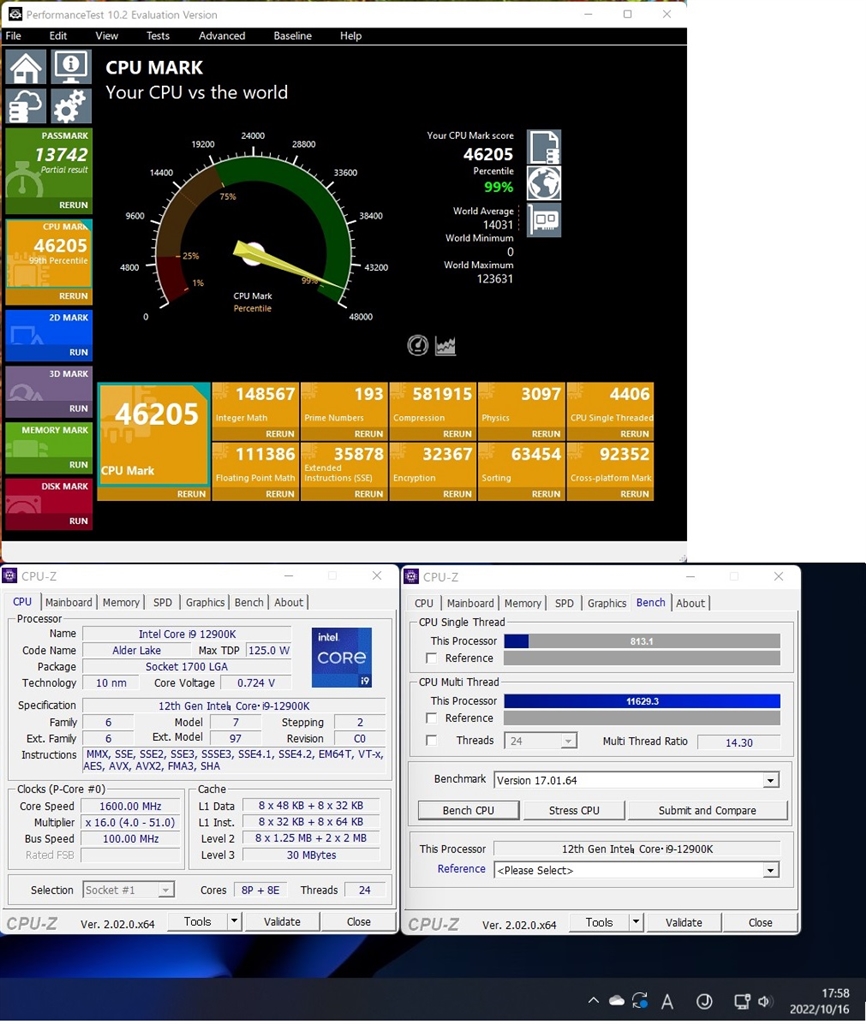Click the save results document icon
The image size is (866, 1024).
point(543,147)
